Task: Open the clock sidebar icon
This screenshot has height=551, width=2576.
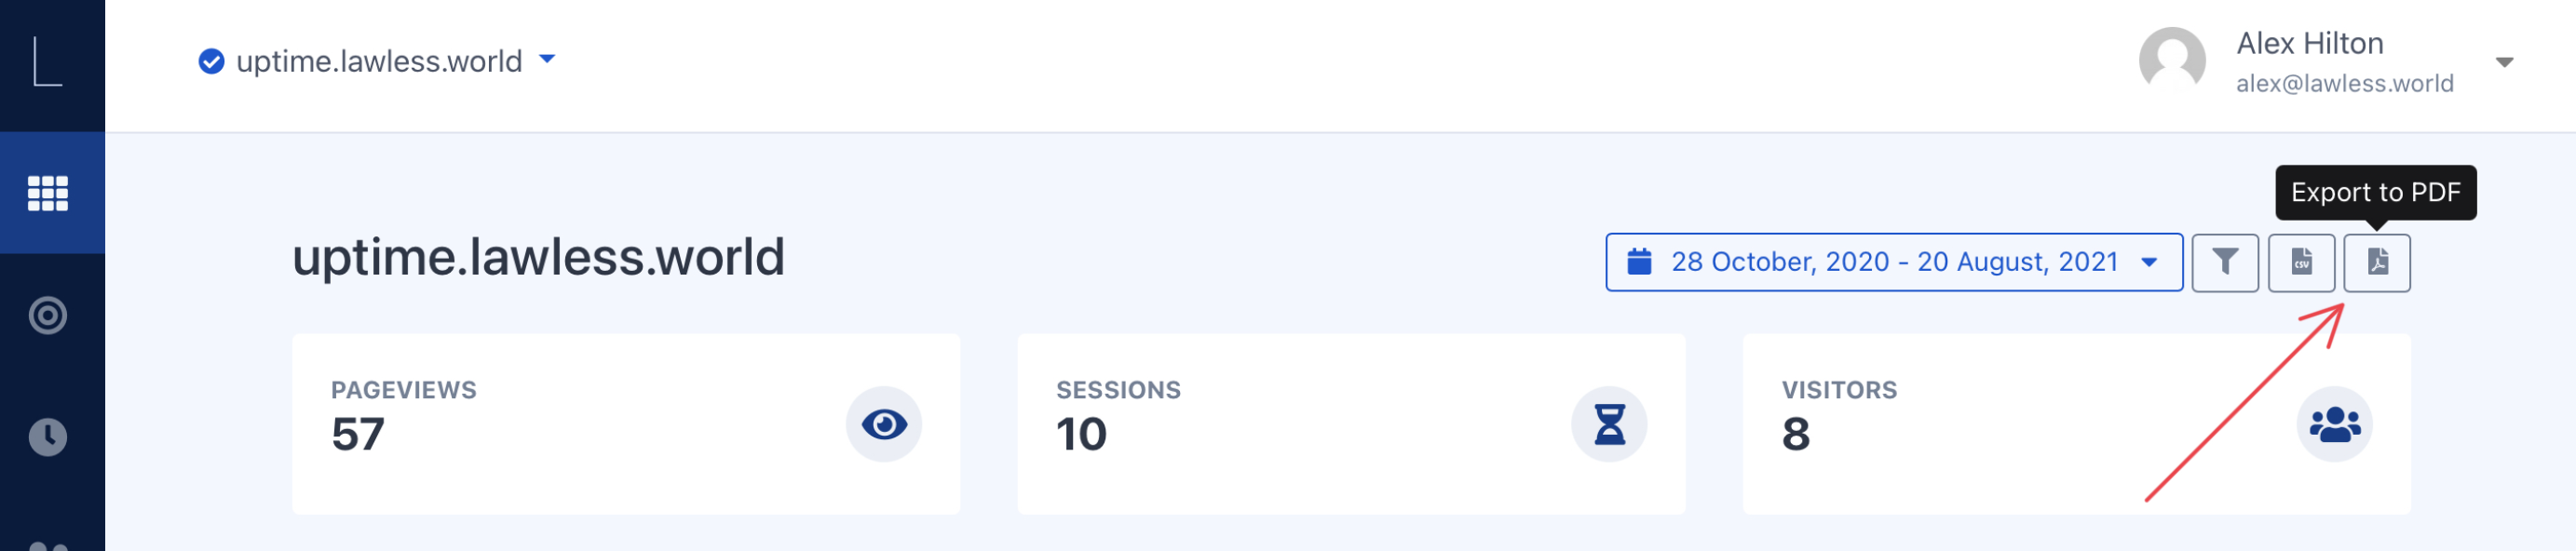Action: pos(48,437)
